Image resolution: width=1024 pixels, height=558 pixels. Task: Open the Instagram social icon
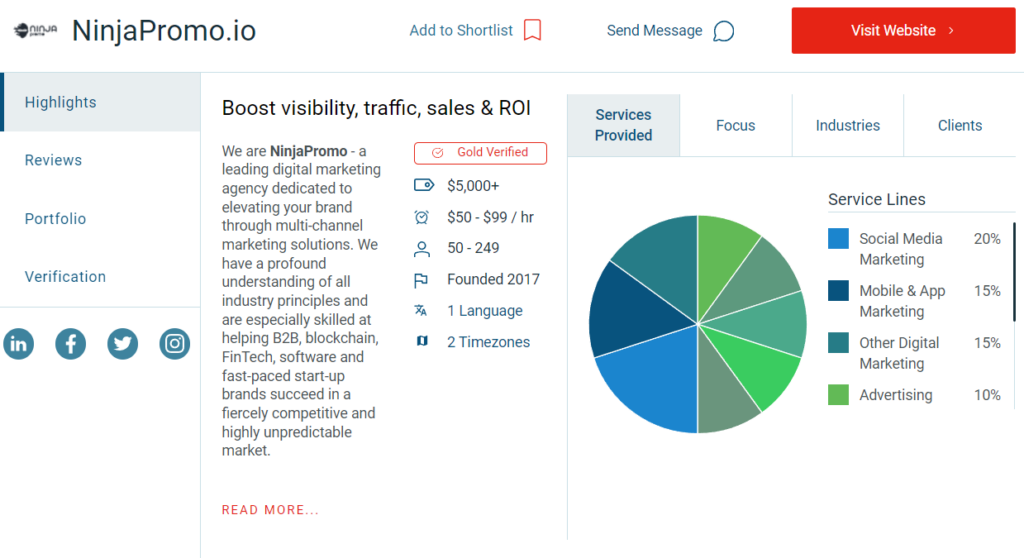175,344
